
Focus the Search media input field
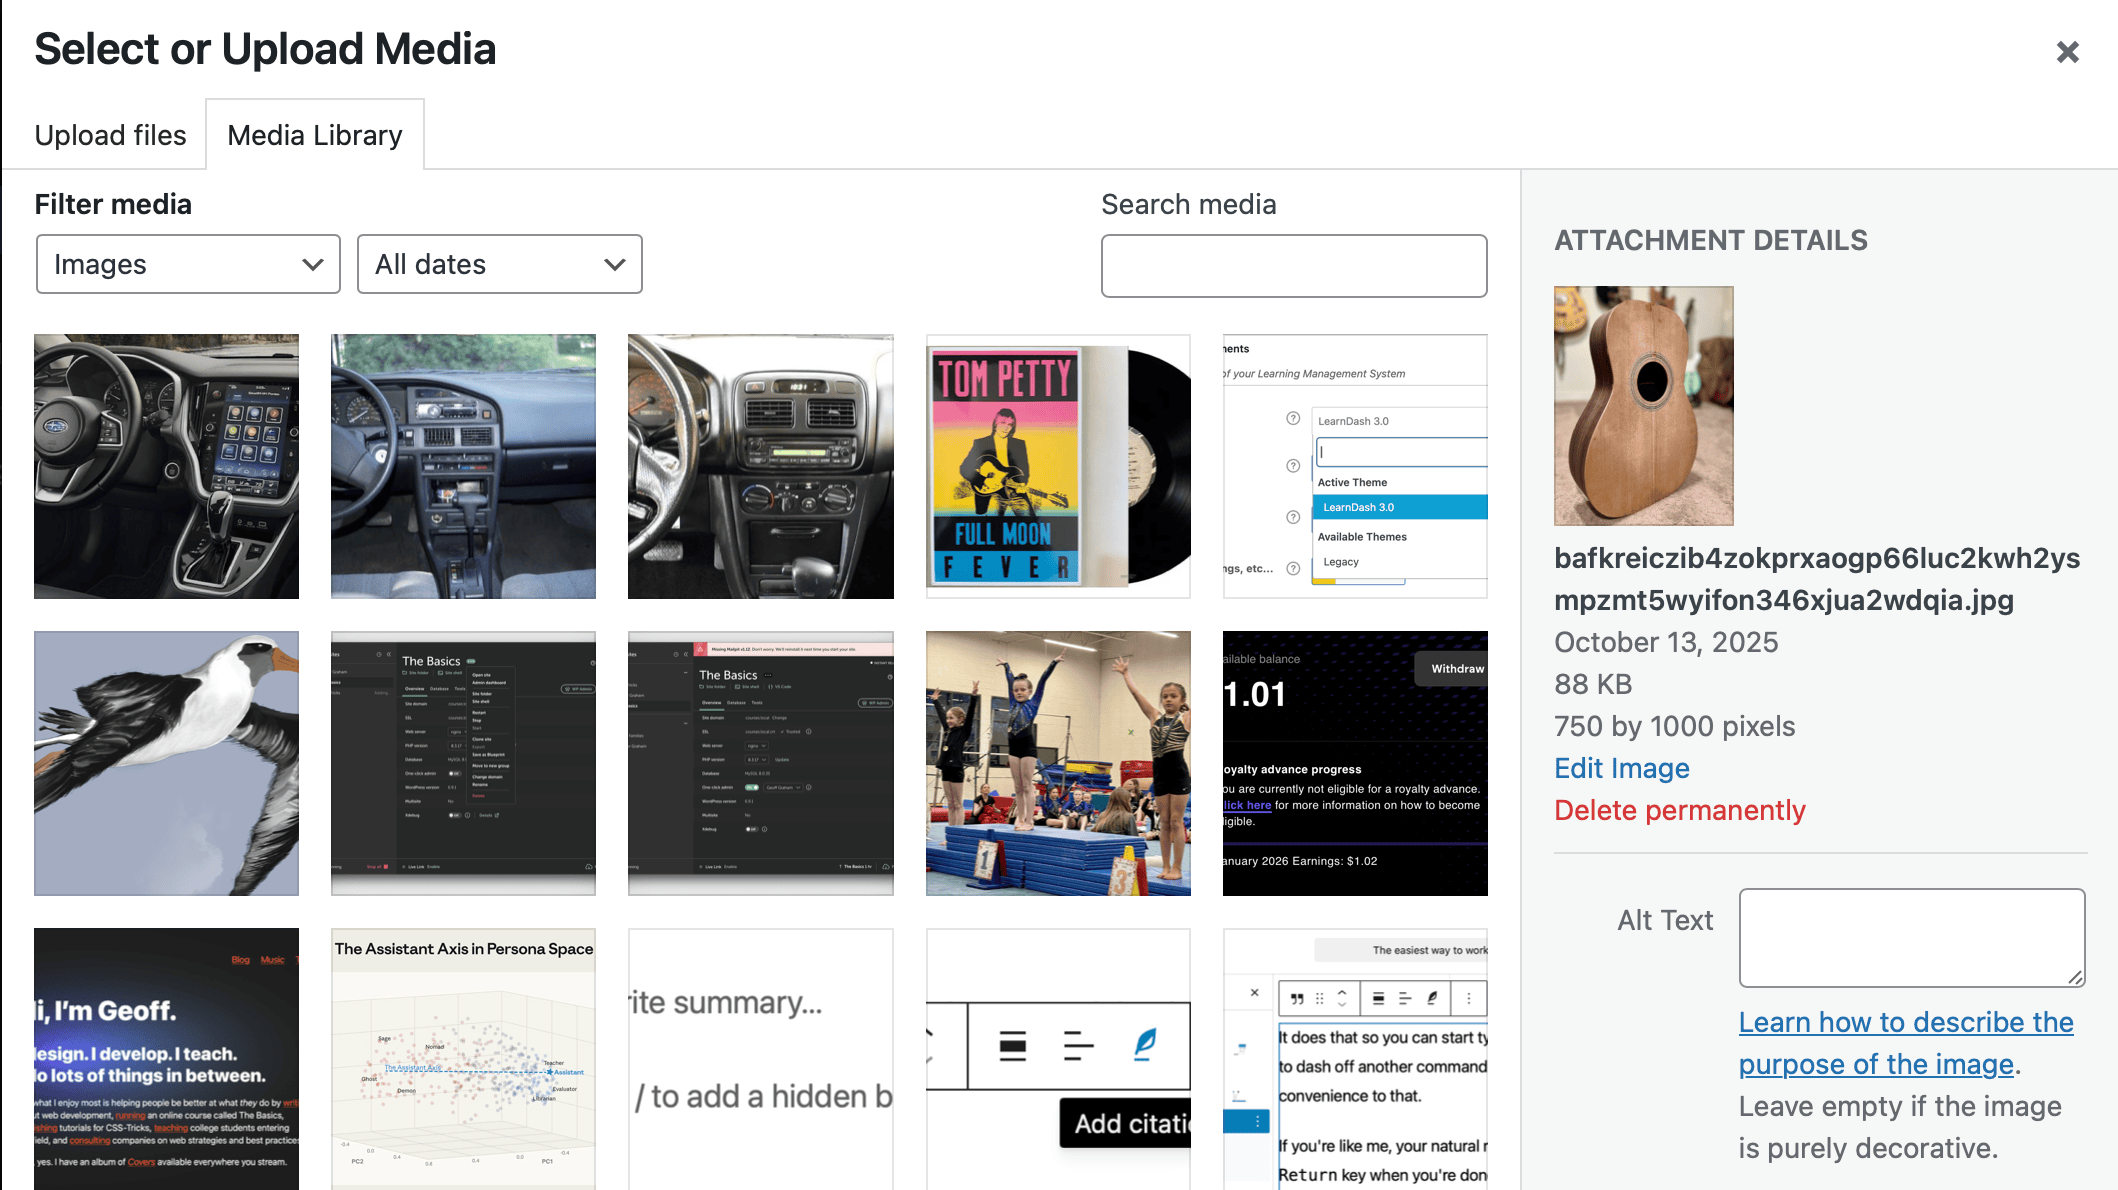coord(1294,266)
